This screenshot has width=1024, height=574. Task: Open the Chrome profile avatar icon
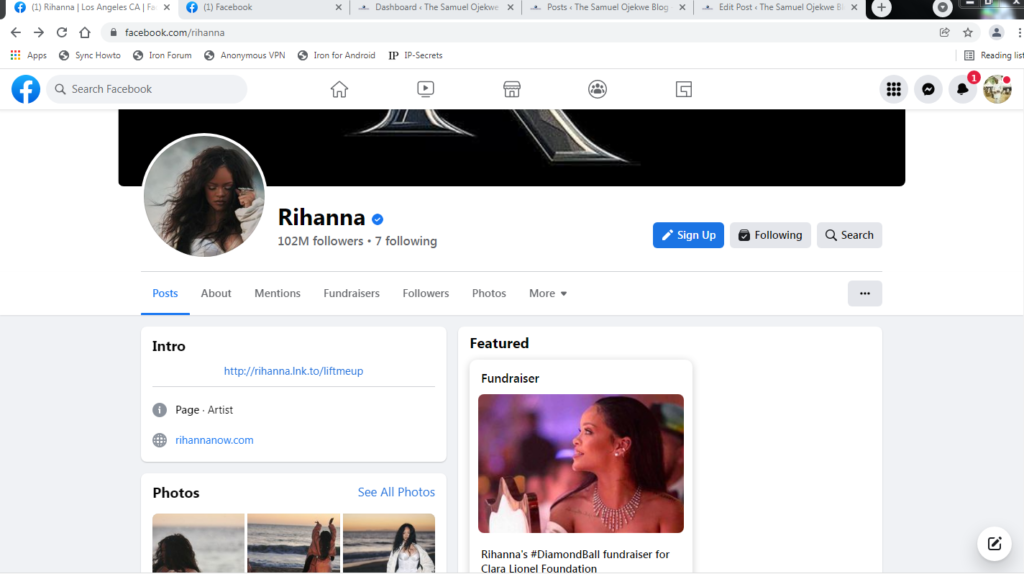coord(996,32)
